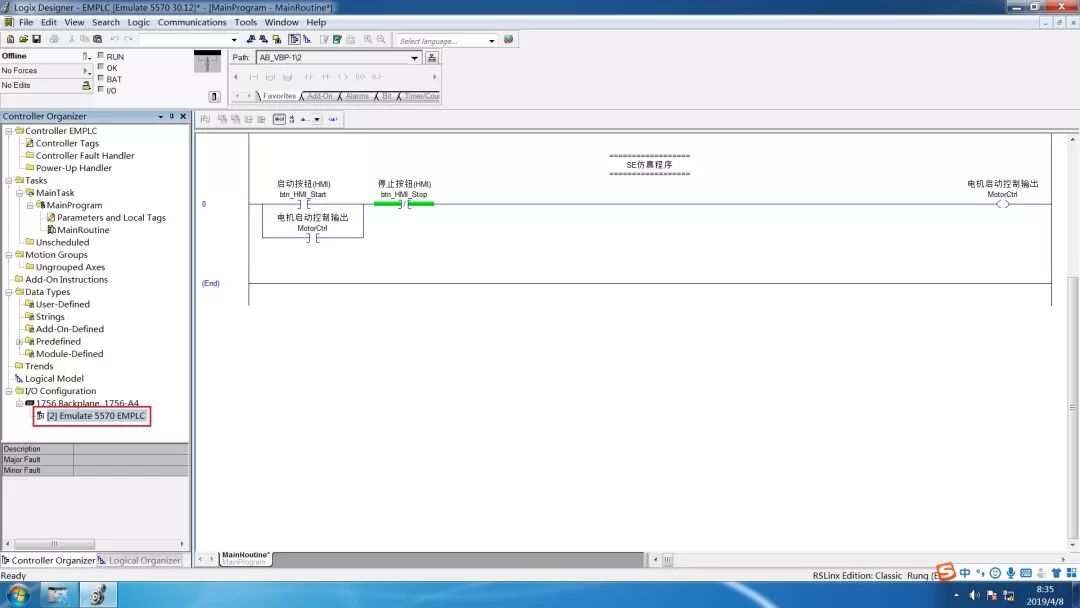
Task: Select MainRoutine in organizer tree
Action: [x=83, y=230]
